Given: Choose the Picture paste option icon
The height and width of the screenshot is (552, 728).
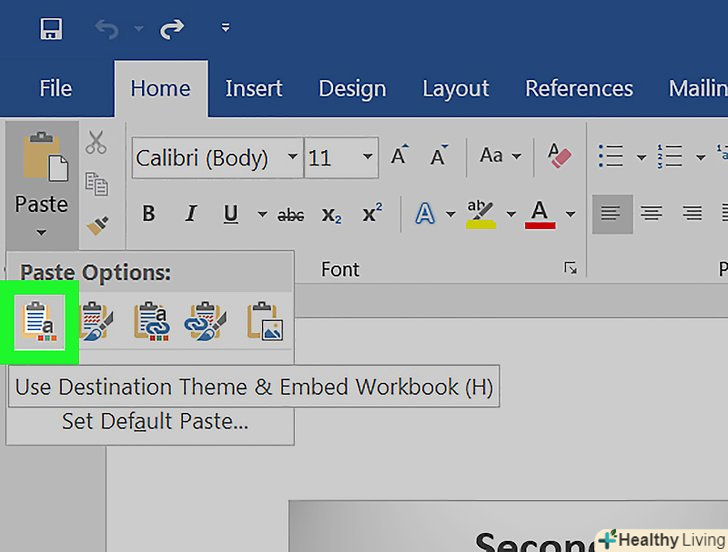Looking at the screenshot, I should pyautogui.click(x=266, y=320).
